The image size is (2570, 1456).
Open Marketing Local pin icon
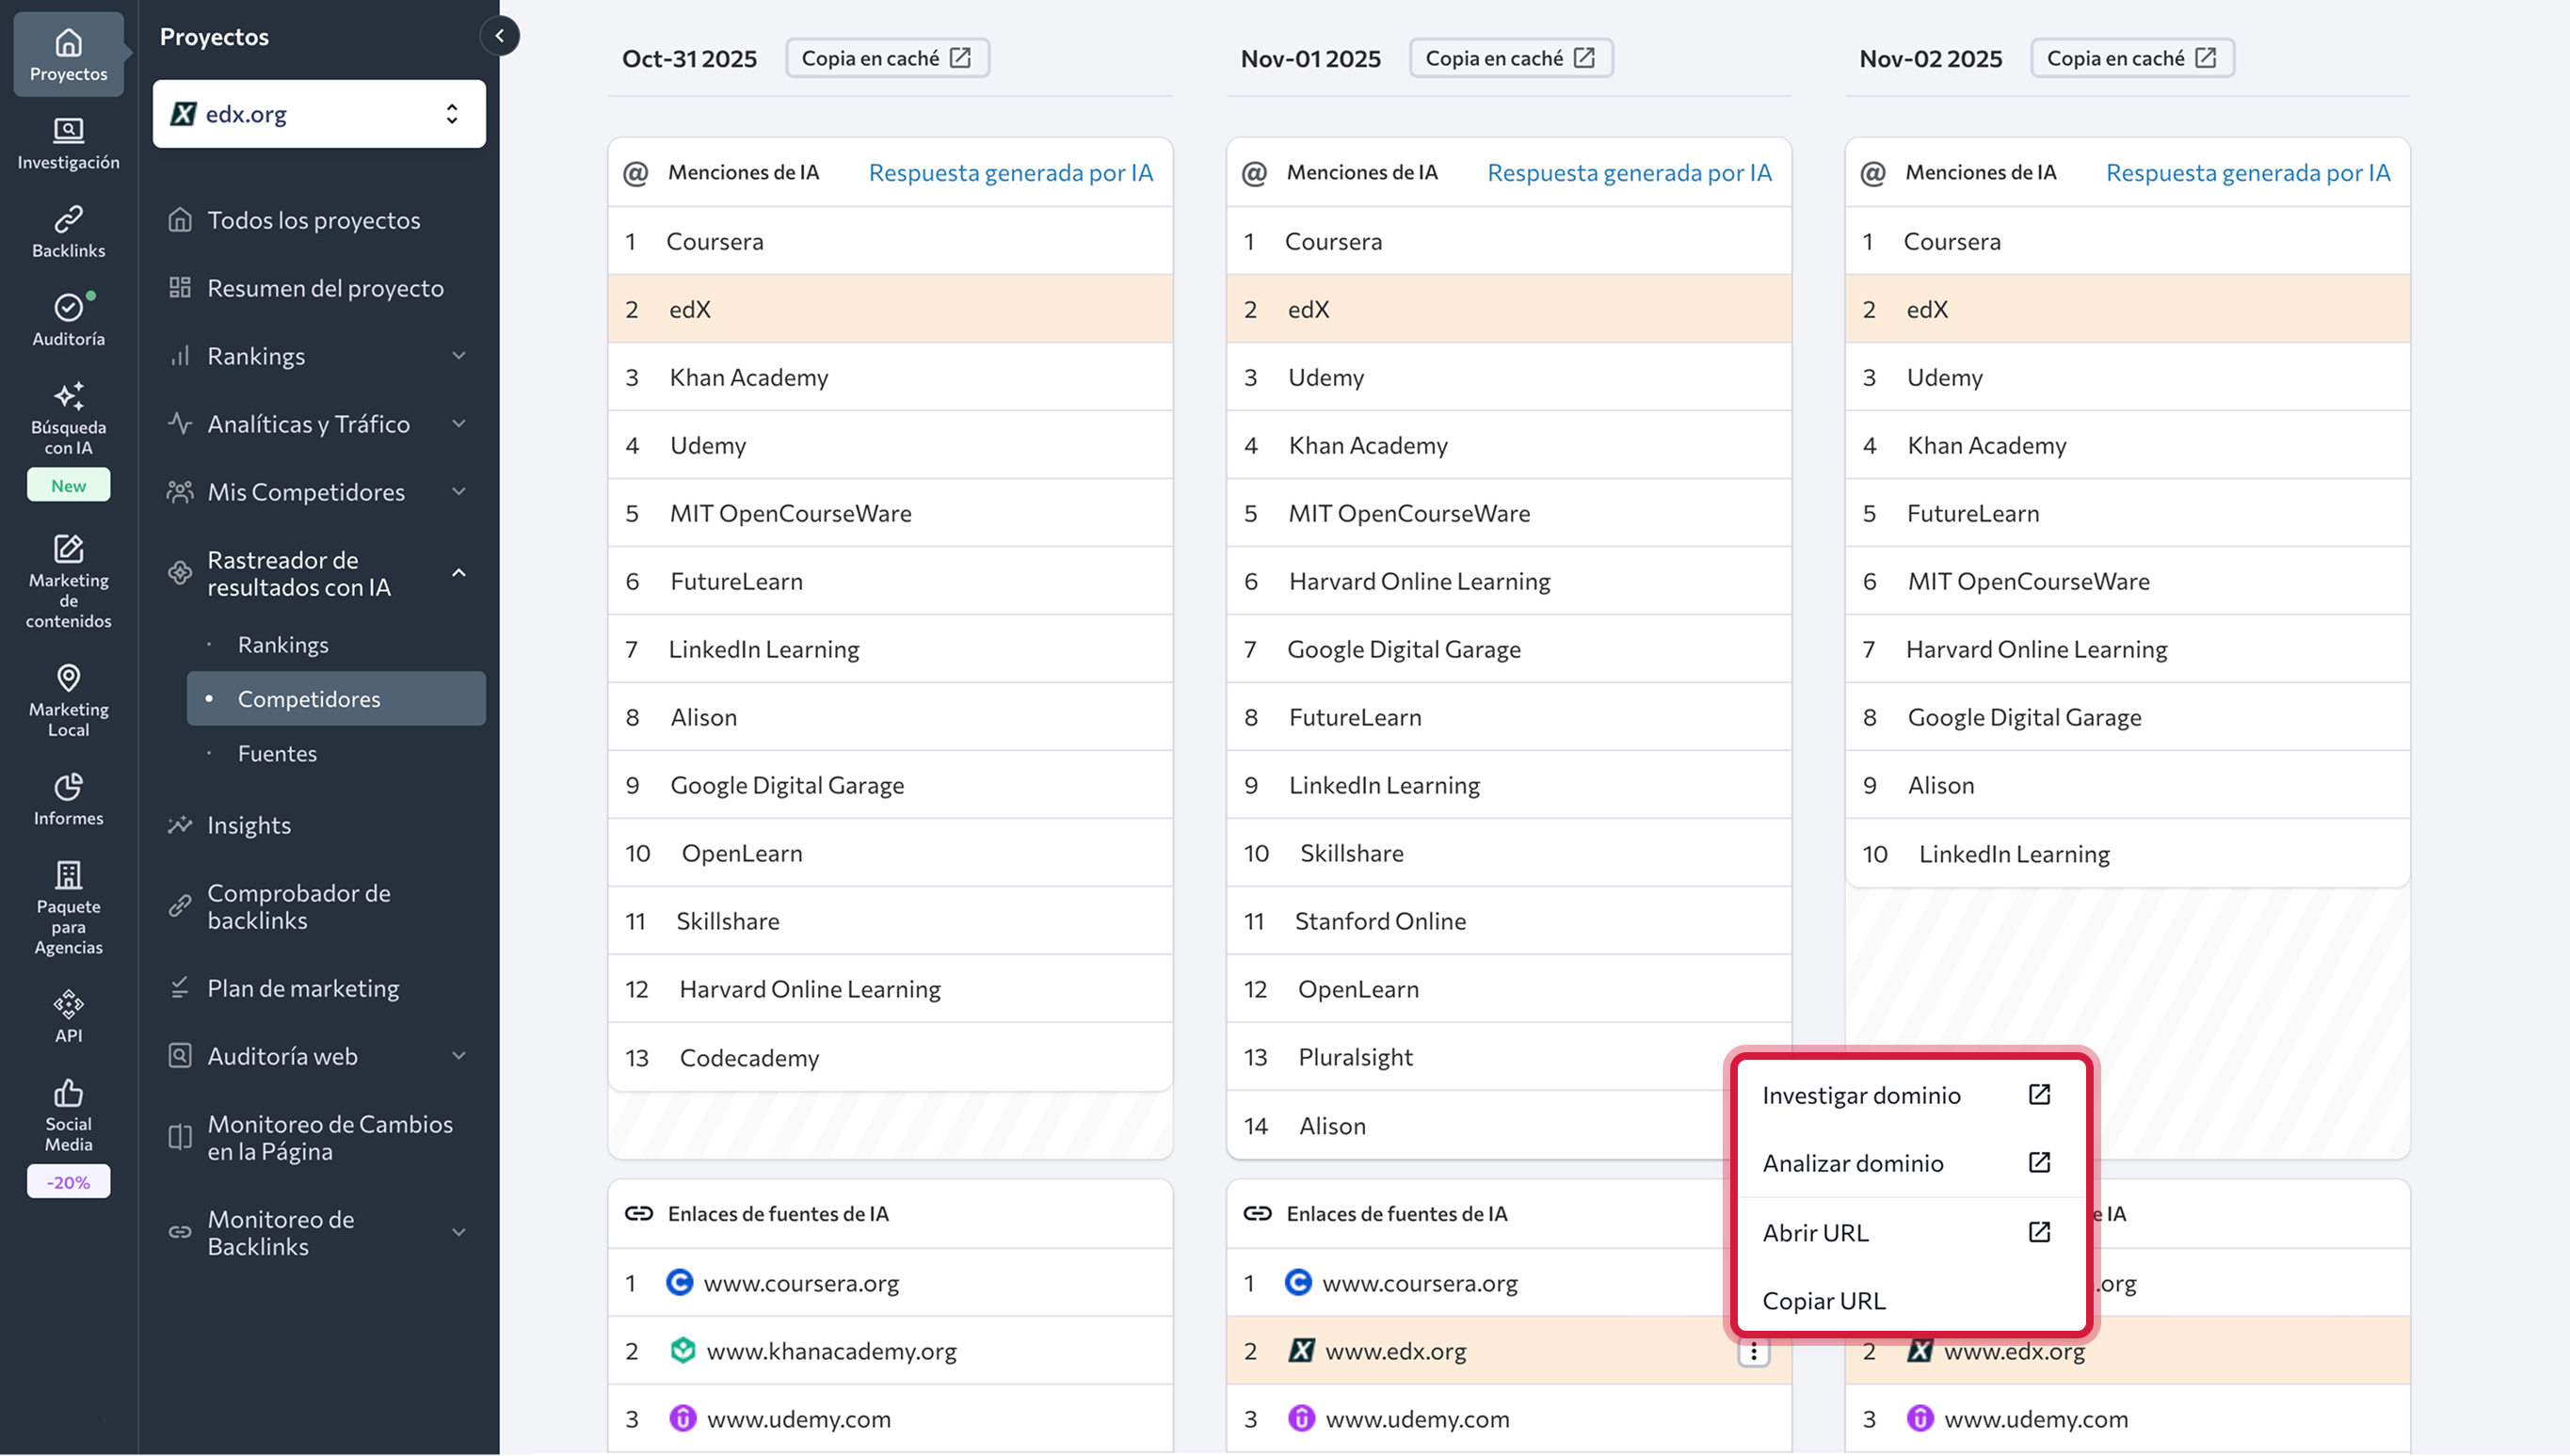pyautogui.click(x=68, y=678)
